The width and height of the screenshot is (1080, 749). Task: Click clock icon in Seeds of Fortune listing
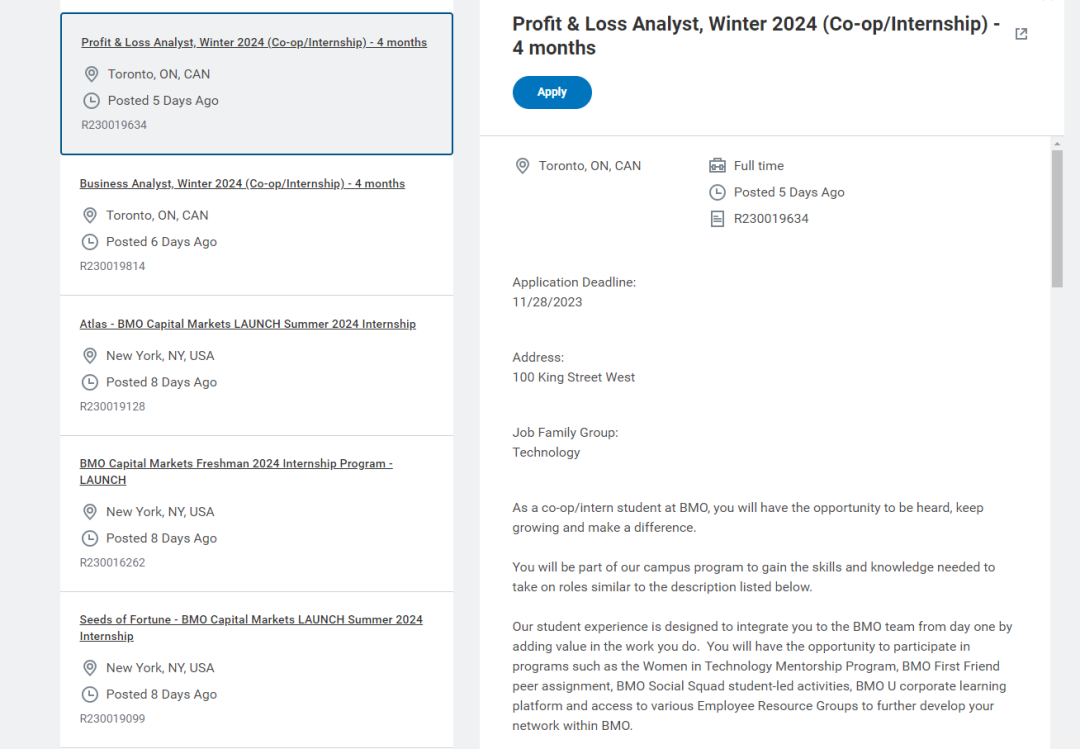click(x=90, y=695)
